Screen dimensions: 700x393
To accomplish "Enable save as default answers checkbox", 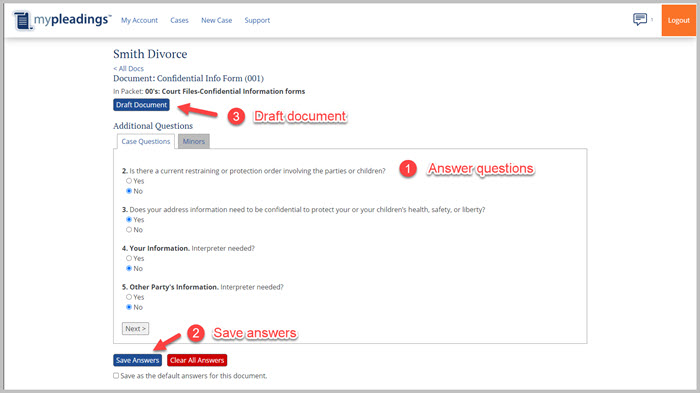I will (x=116, y=376).
